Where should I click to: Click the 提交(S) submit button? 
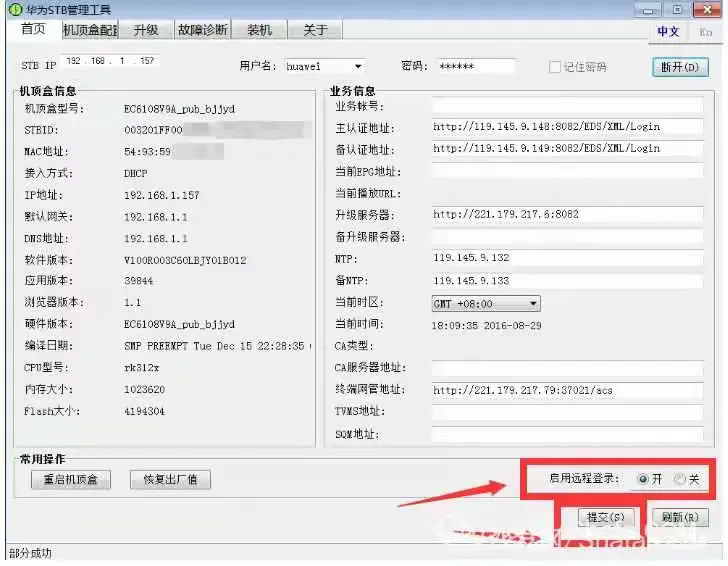606,517
